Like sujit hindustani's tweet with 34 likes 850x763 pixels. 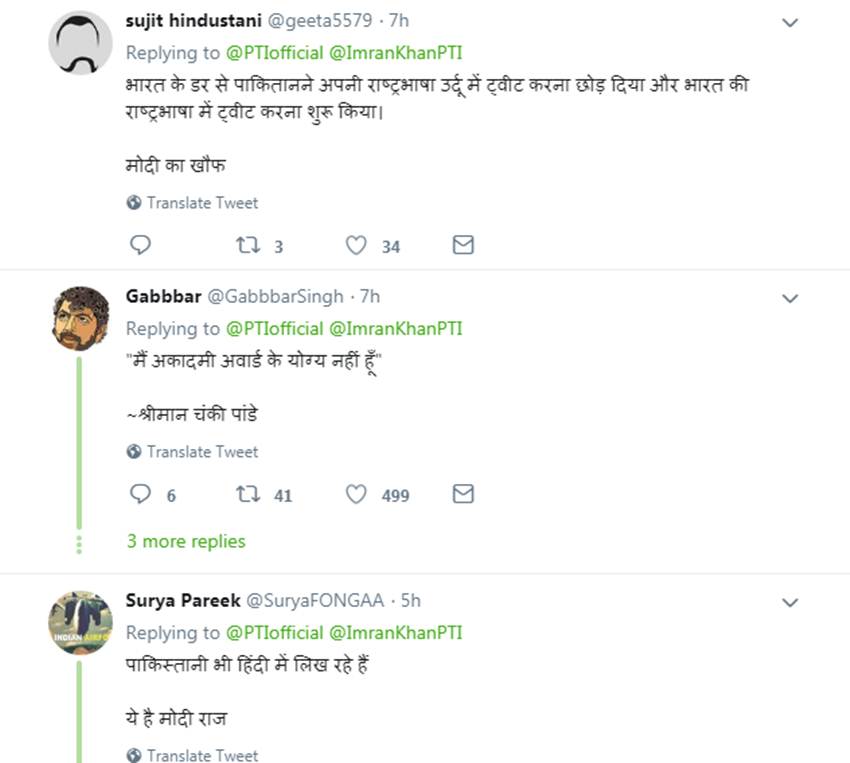pos(356,245)
